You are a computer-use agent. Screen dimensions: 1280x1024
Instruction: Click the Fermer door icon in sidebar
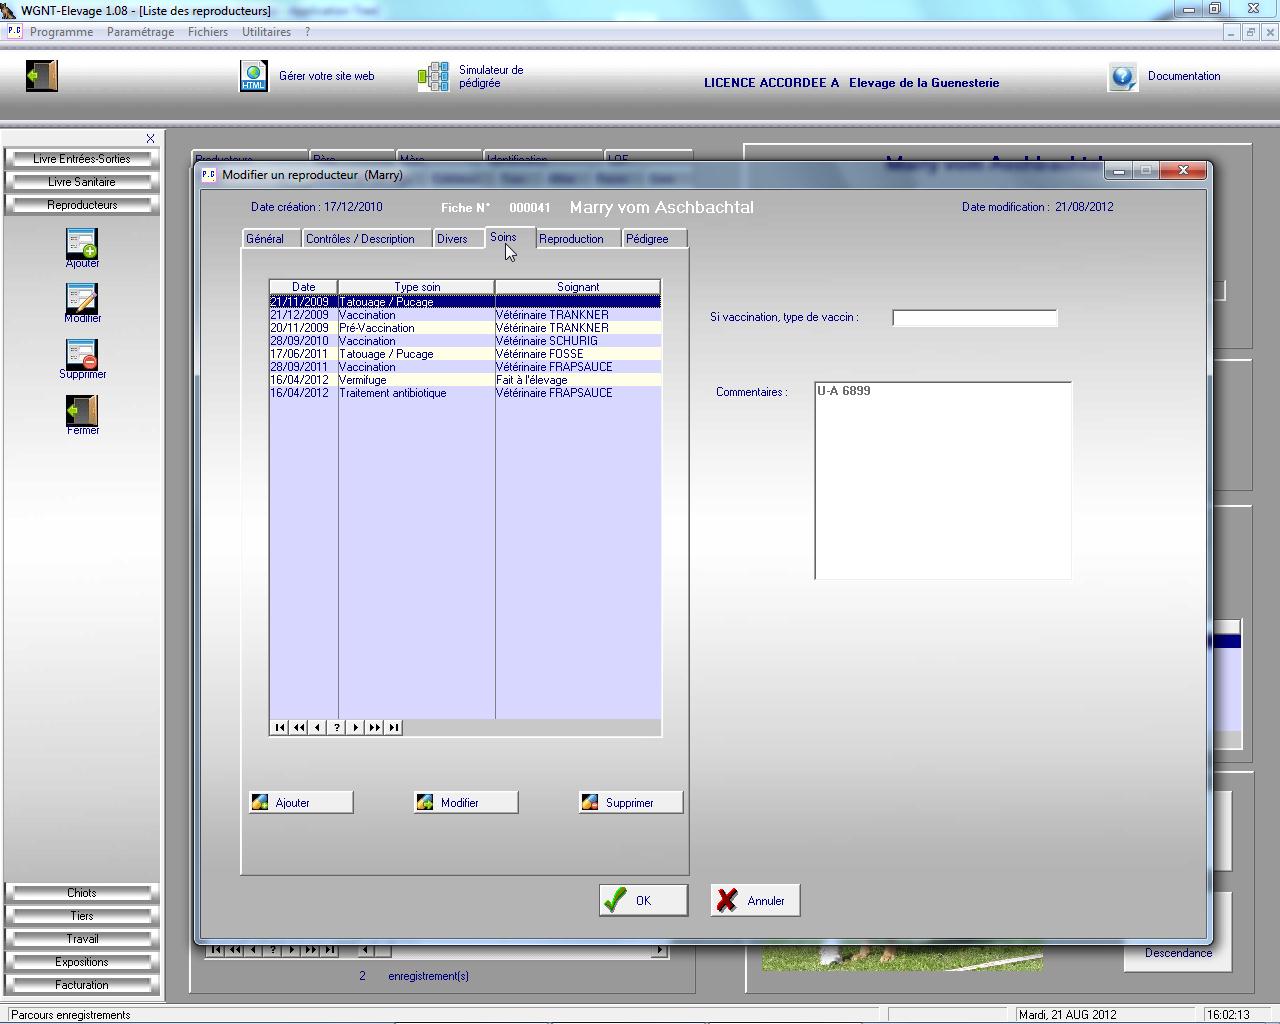pyautogui.click(x=82, y=411)
